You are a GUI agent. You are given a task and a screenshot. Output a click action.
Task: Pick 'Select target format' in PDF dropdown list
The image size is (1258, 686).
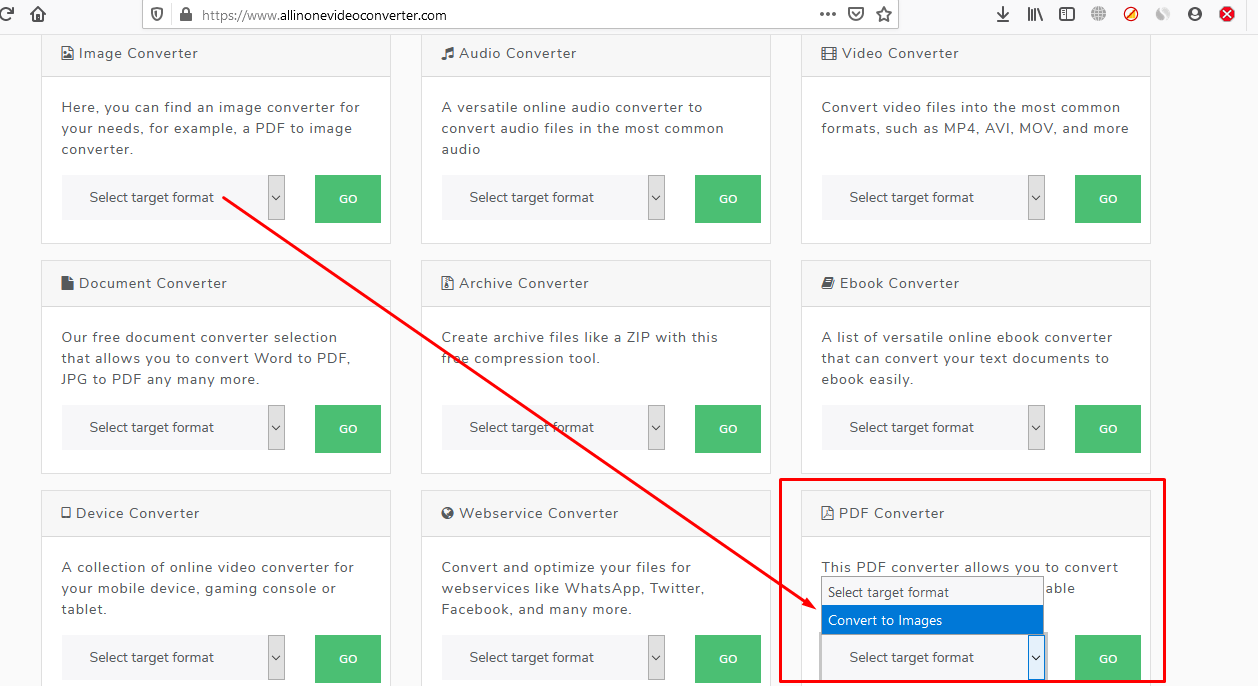[x=931, y=593]
